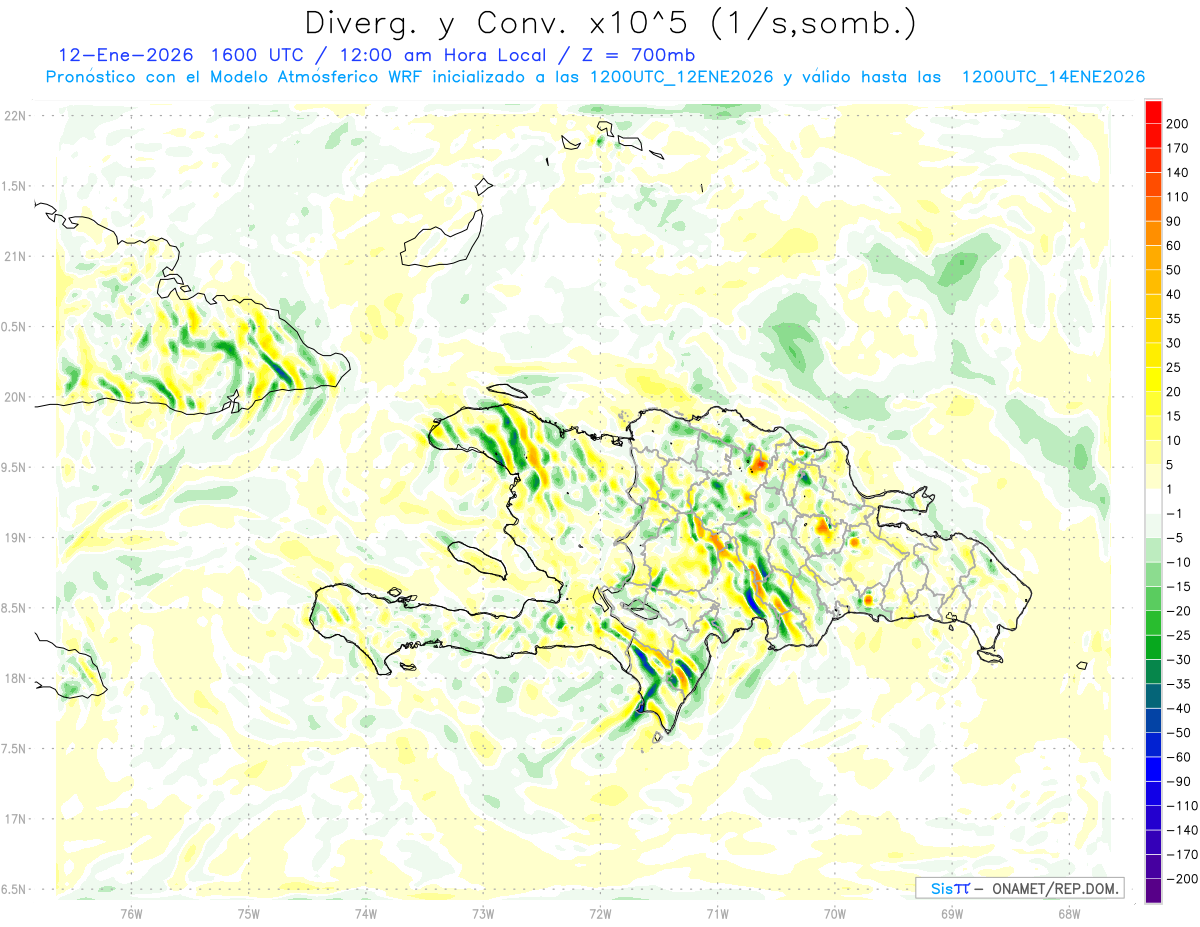Click the "21N" latitude label
Image resolution: width=1200 pixels, height=927 pixels.
click(15, 256)
